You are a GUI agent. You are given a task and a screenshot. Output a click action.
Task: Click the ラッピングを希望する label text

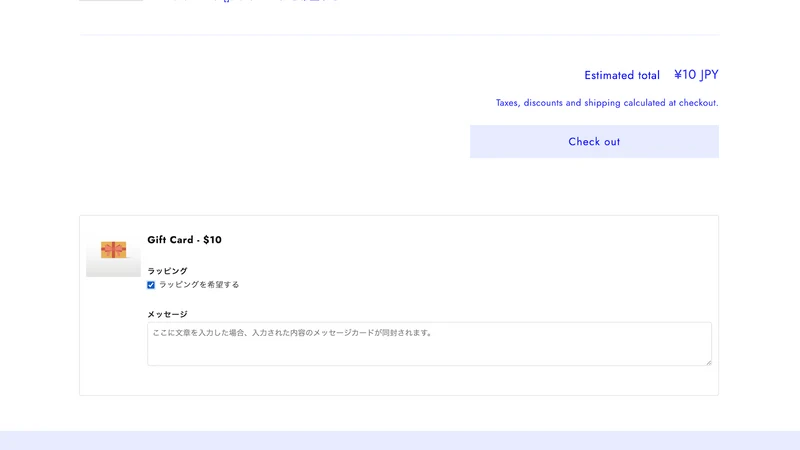pyautogui.click(x=199, y=285)
